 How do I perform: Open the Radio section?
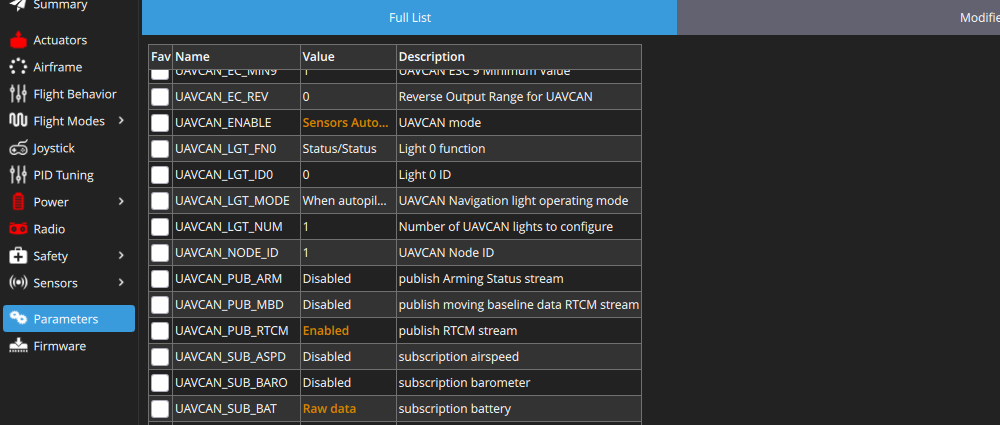tap(69, 228)
